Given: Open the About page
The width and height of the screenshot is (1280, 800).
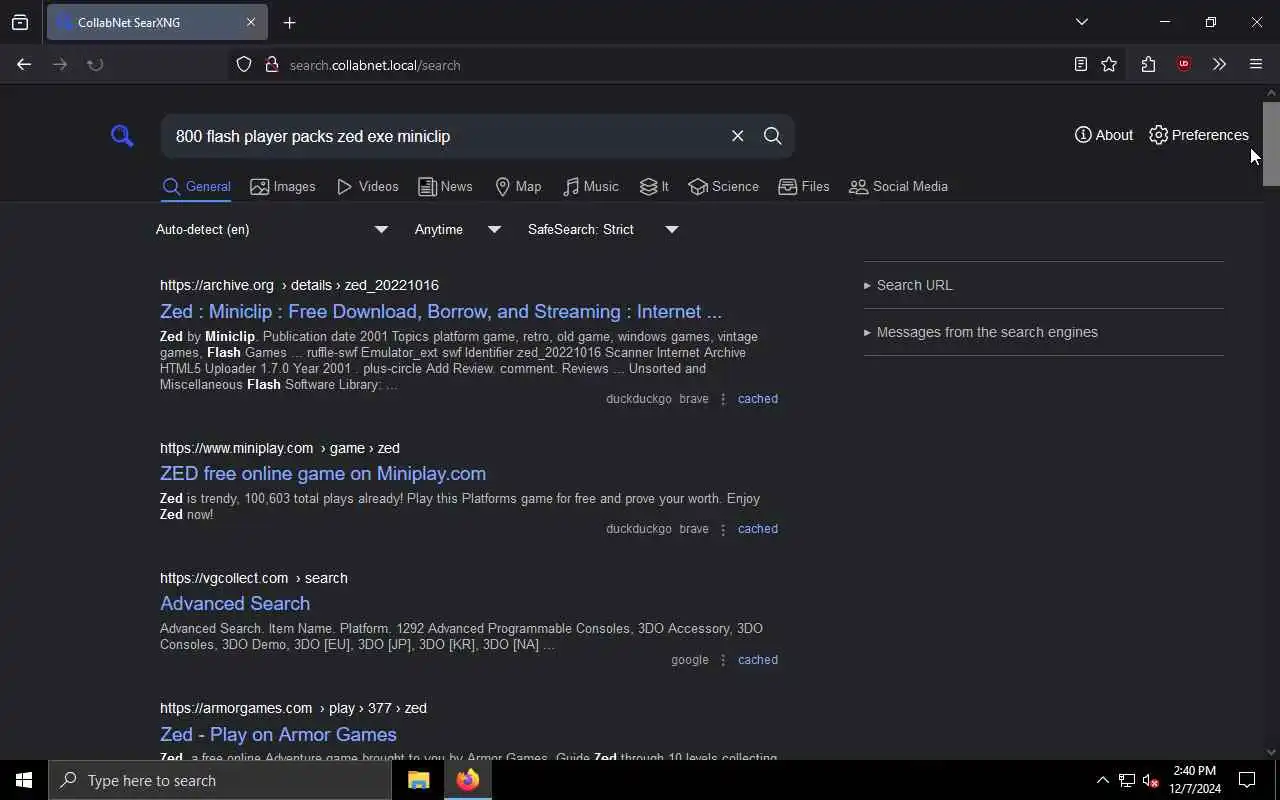Looking at the screenshot, I should point(1104,135).
